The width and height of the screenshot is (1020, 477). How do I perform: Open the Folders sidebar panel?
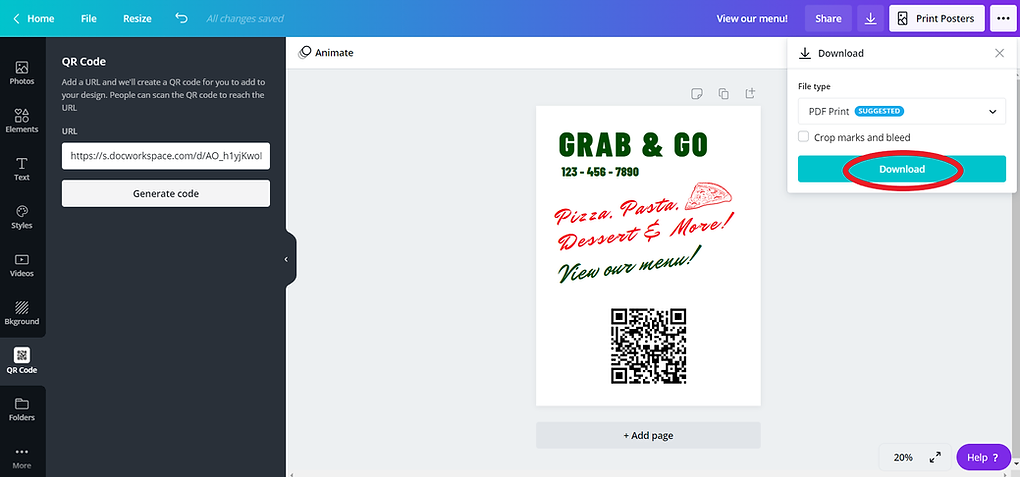(x=21, y=409)
